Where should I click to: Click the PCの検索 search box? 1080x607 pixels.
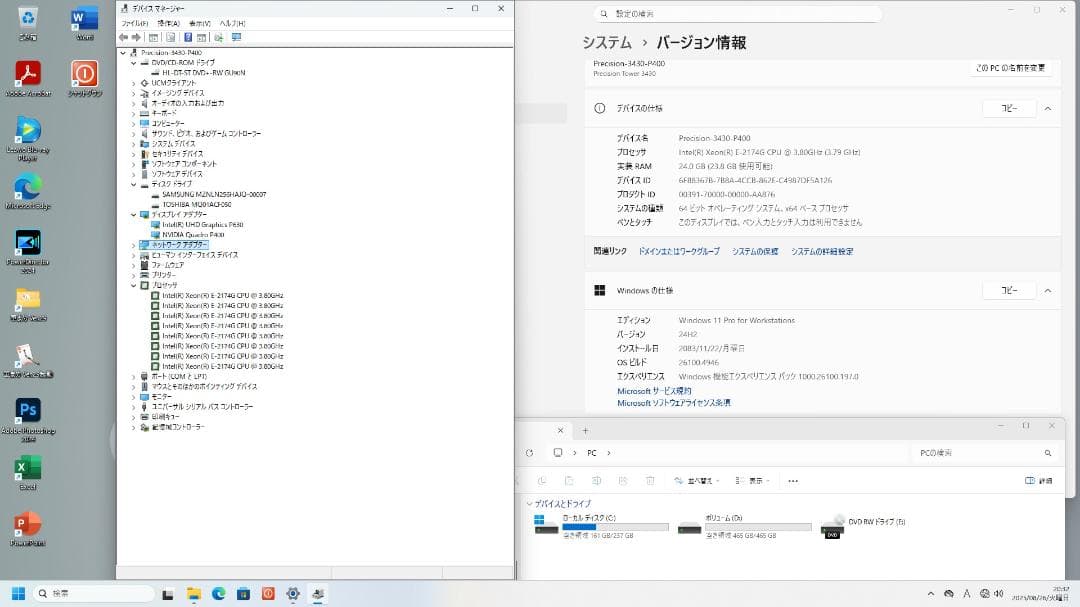coord(985,452)
